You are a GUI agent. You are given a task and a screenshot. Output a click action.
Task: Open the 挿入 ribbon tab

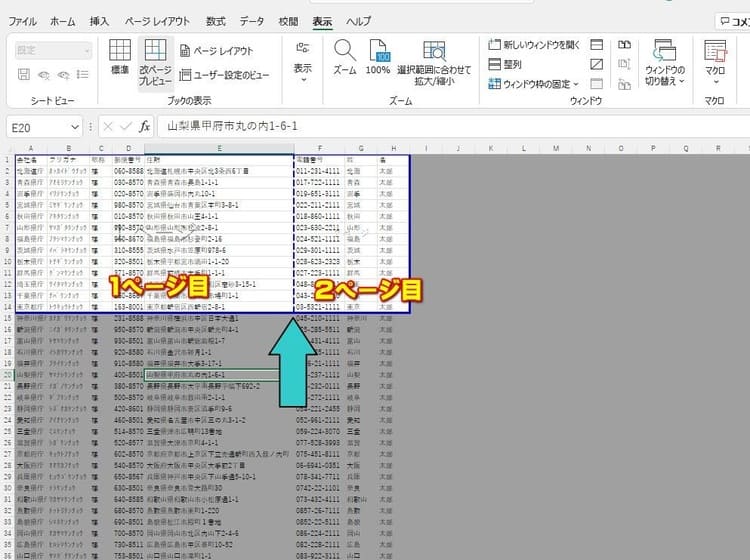pyautogui.click(x=99, y=22)
